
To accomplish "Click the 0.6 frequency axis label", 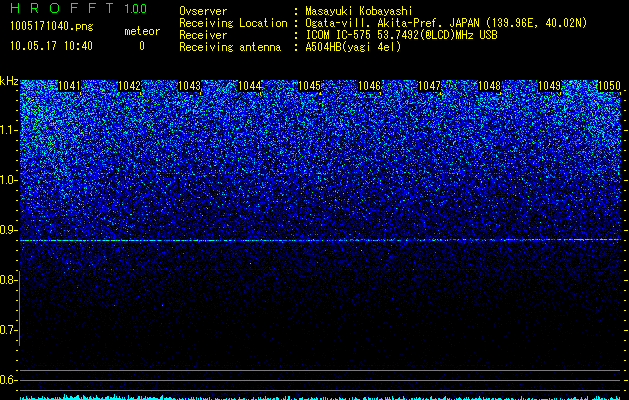I will click(x=9, y=380).
